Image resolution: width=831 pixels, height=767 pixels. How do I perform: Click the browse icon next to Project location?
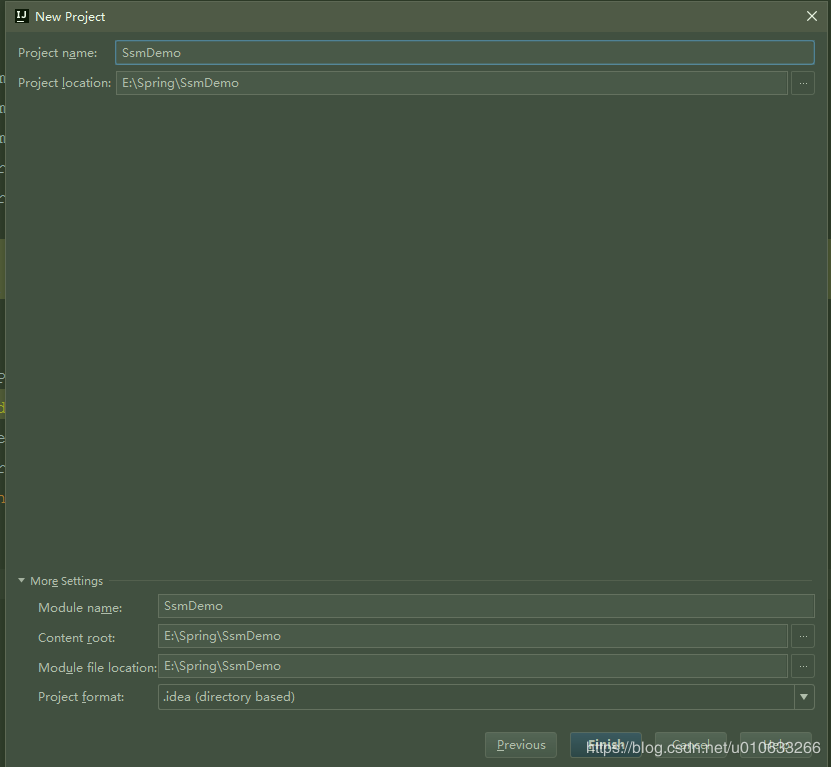tap(803, 83)
